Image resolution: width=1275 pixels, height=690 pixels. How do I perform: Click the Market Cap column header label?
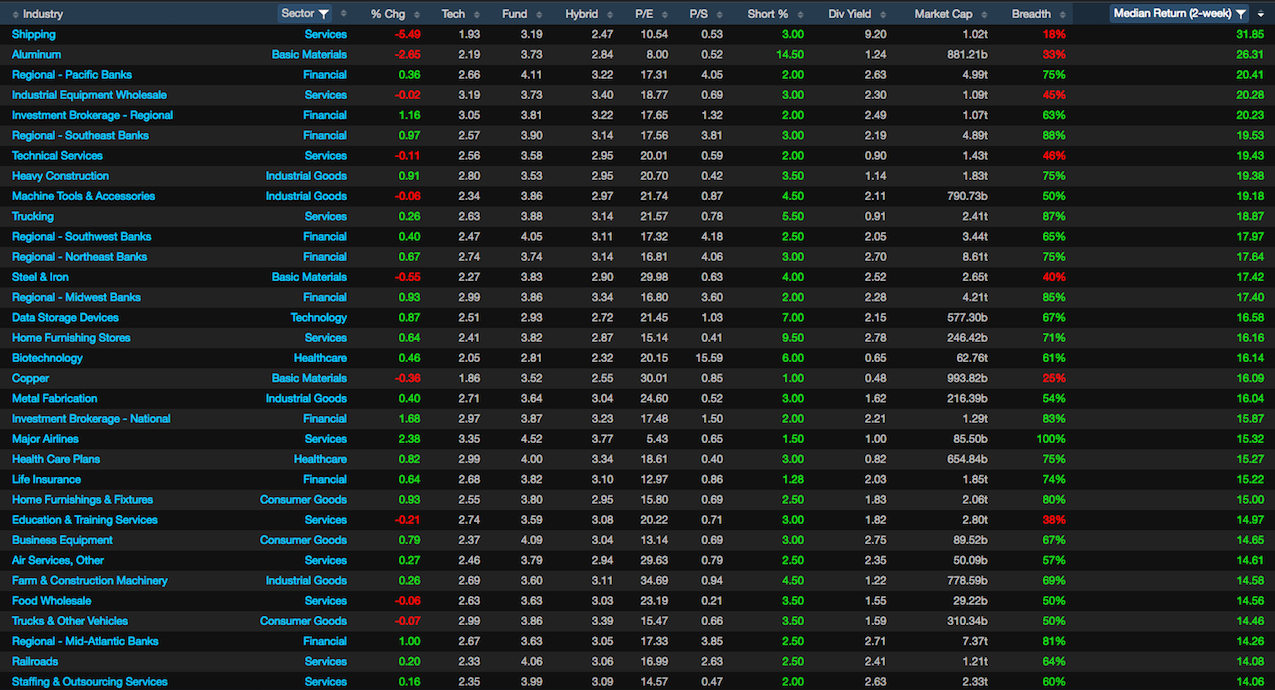(944, 14)
